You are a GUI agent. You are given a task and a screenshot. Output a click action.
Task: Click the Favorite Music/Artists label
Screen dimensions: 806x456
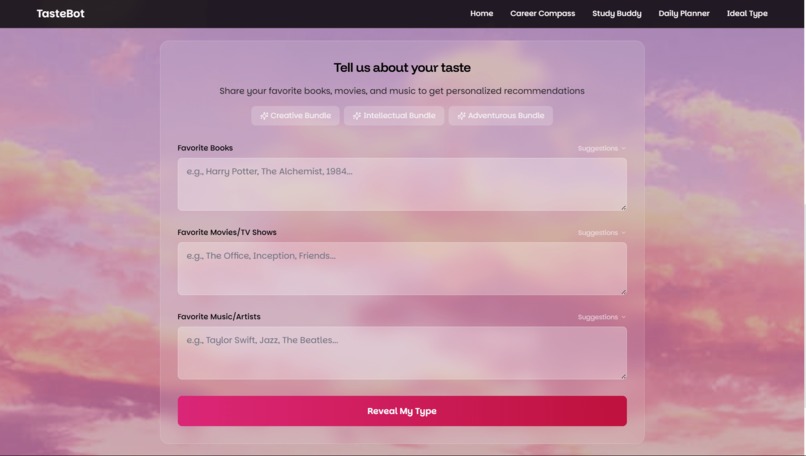[x=219, y=317]
